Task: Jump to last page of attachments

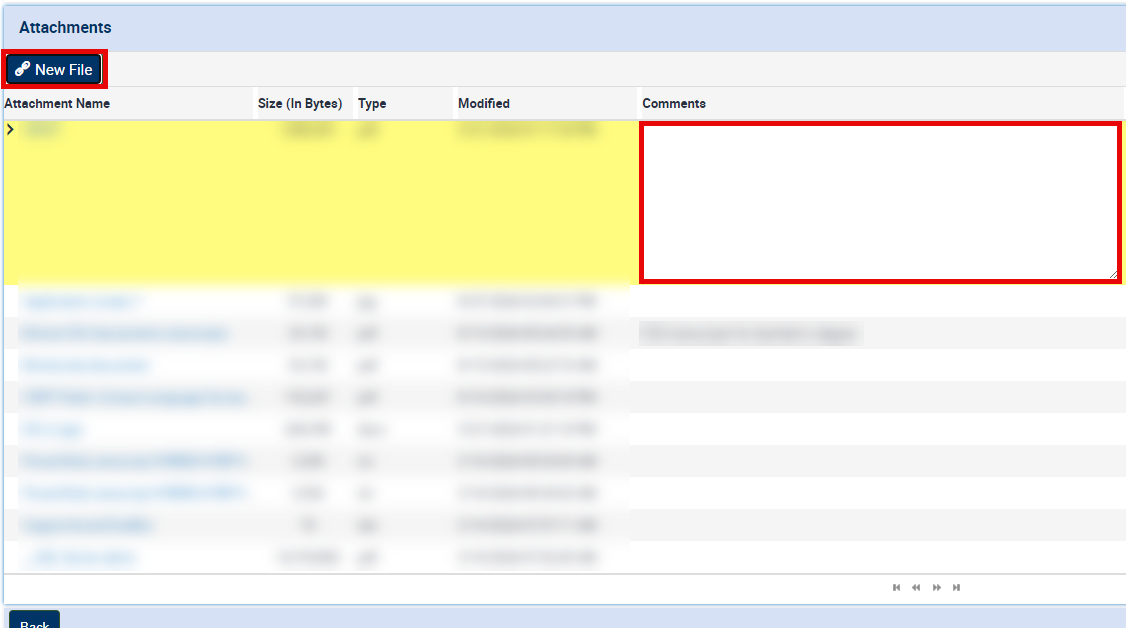Action: 957,588
